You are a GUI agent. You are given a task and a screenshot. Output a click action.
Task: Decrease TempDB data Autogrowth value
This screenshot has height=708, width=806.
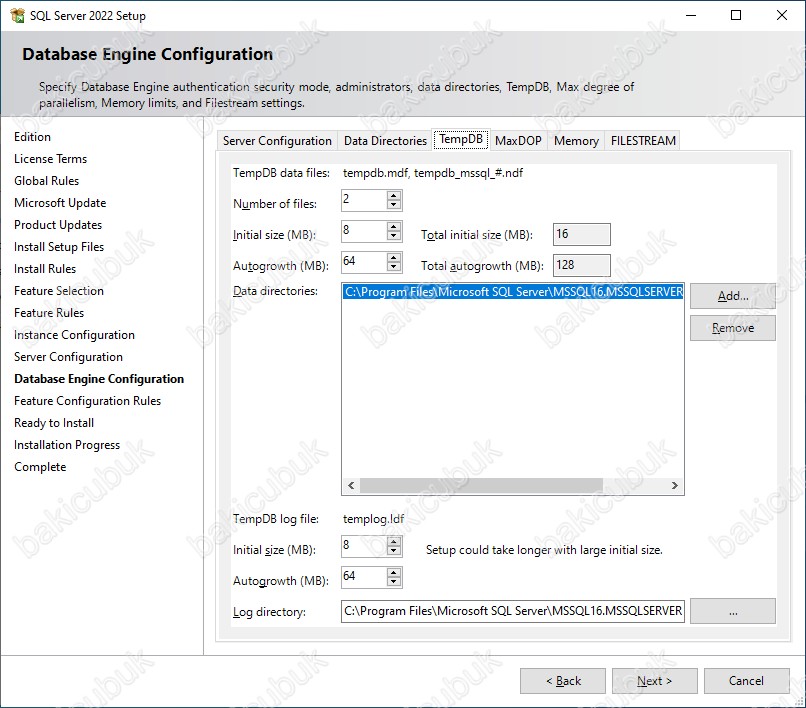click(x=394, y=267)
